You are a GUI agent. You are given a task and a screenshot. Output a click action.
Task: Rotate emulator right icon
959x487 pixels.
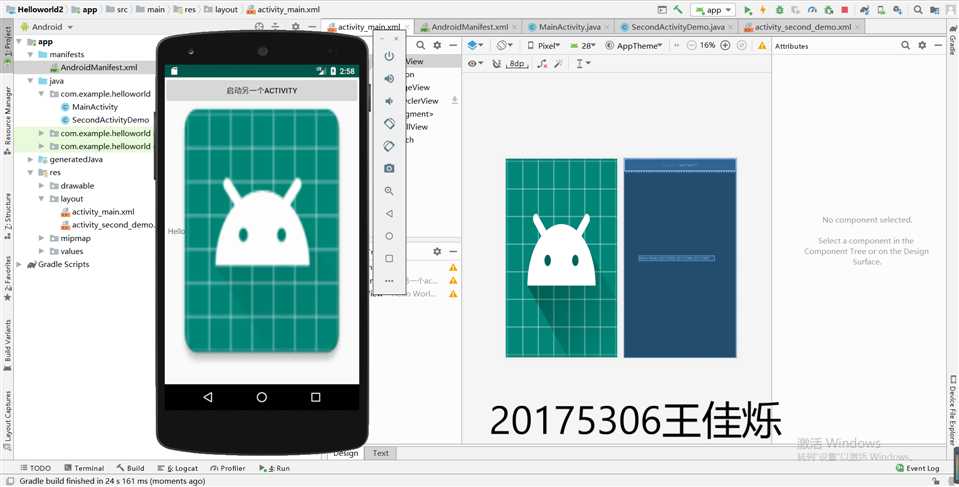[389, 146]
